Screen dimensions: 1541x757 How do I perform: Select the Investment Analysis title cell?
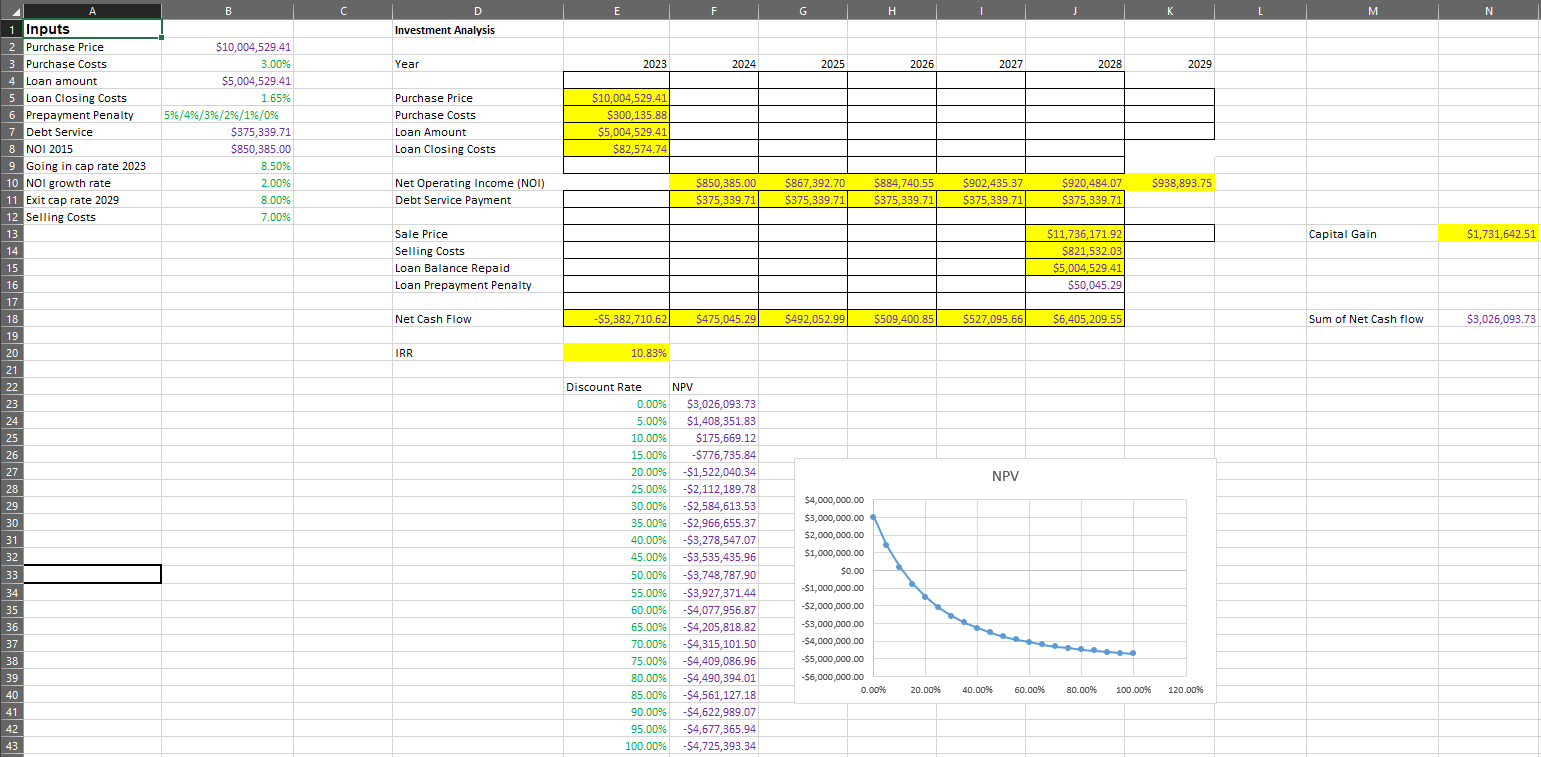coord(476,30)
